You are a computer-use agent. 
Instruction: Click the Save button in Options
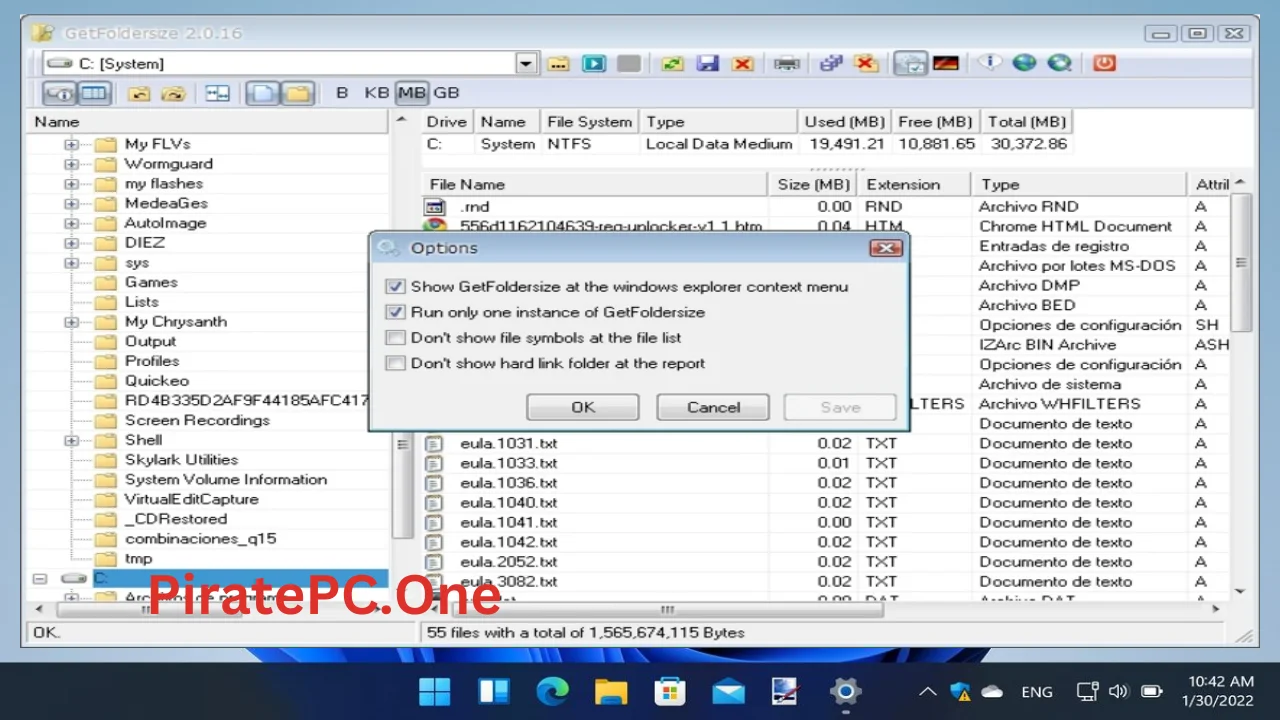pyautogui.click(x=840, y=407)
